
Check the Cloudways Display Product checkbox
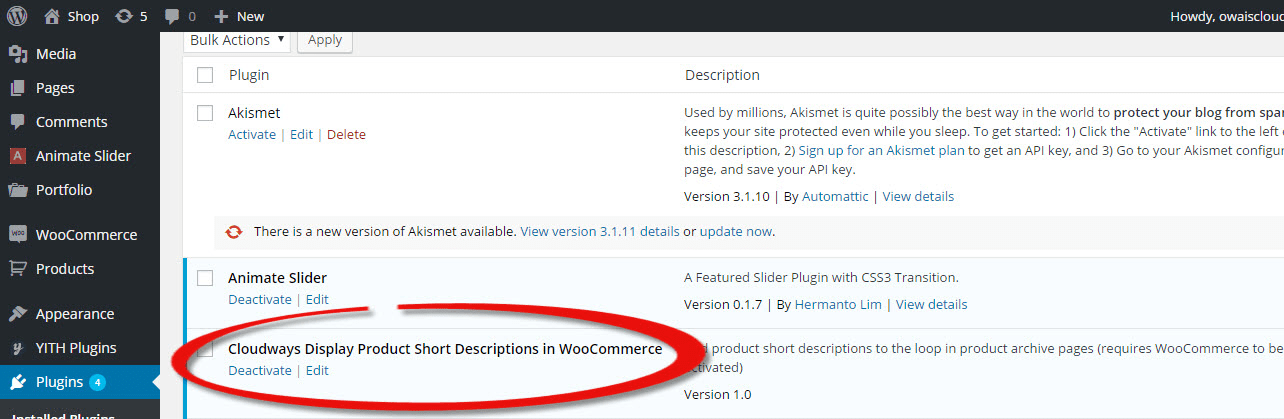205,349
